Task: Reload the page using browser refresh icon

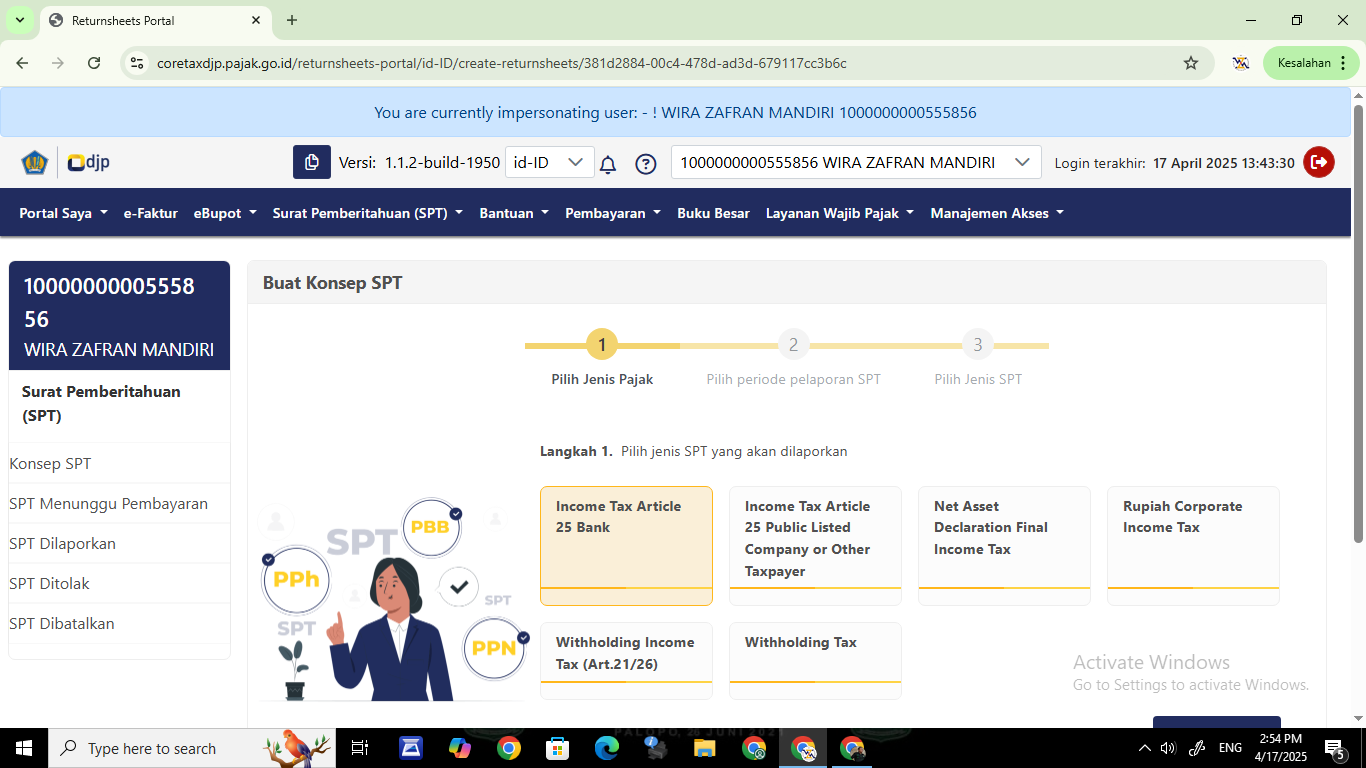Action: click(94, 63)
